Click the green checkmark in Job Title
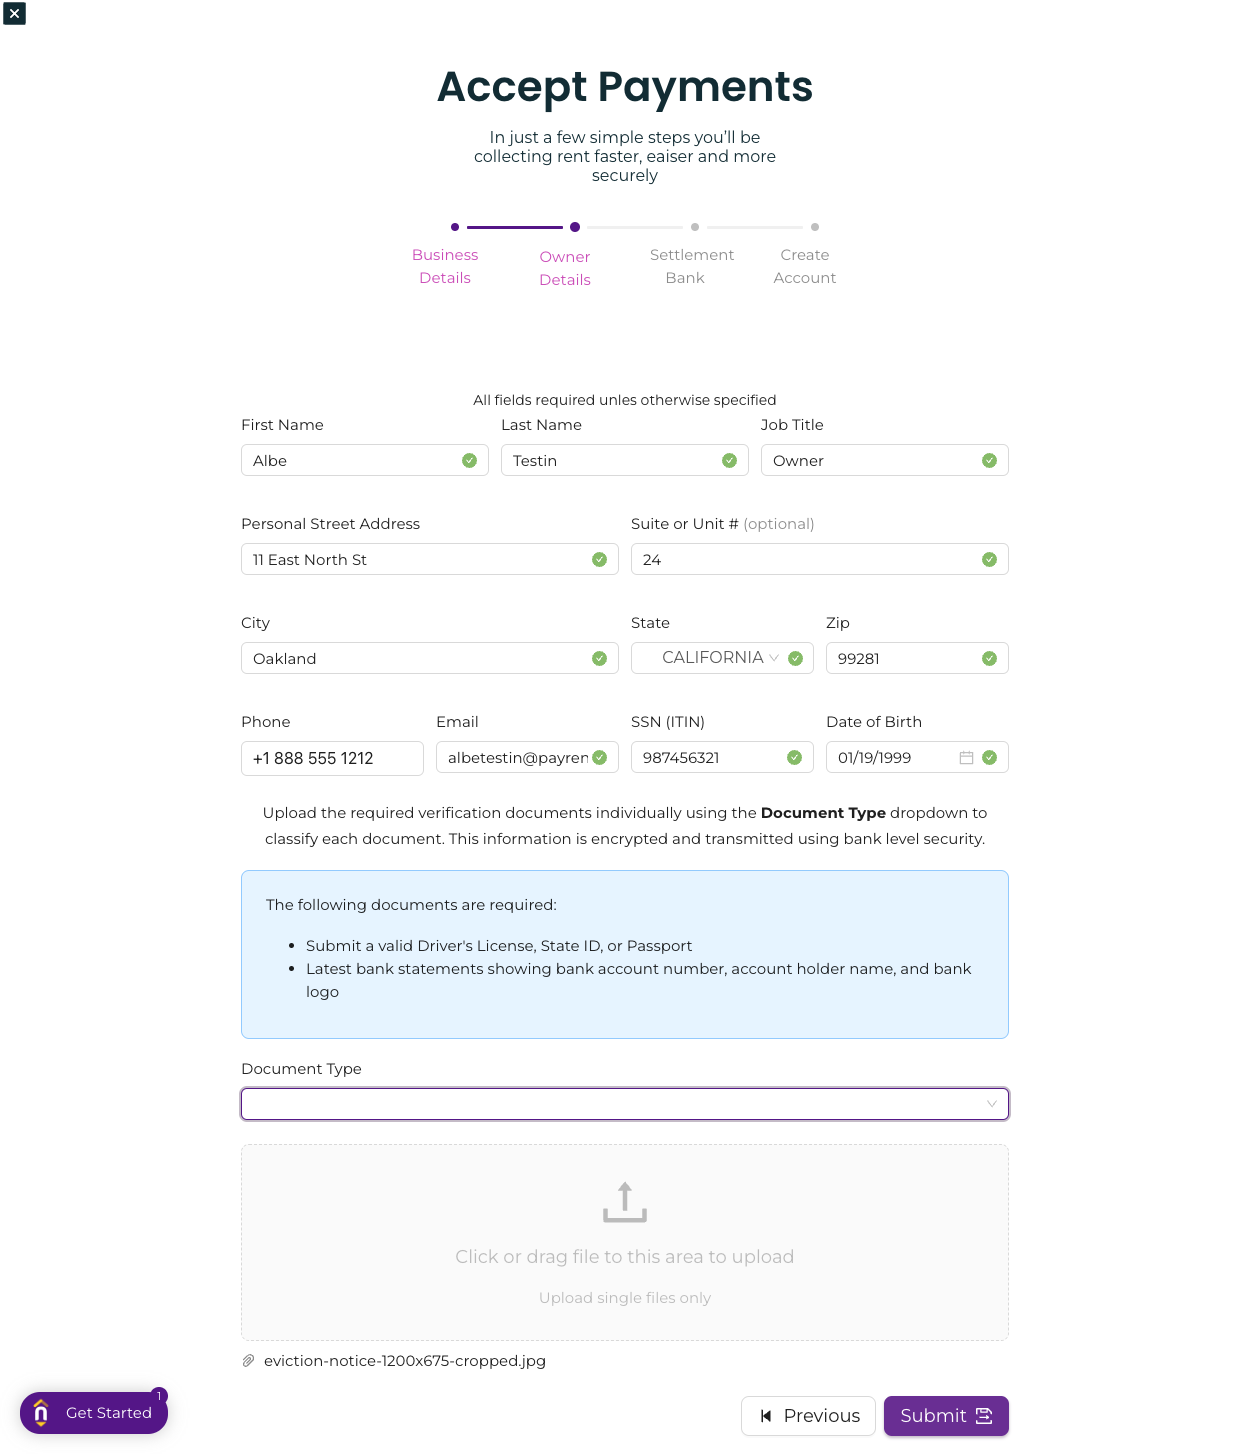Screen dimensions: 1250x1454 pyautogui.click(x=989, y=460)
